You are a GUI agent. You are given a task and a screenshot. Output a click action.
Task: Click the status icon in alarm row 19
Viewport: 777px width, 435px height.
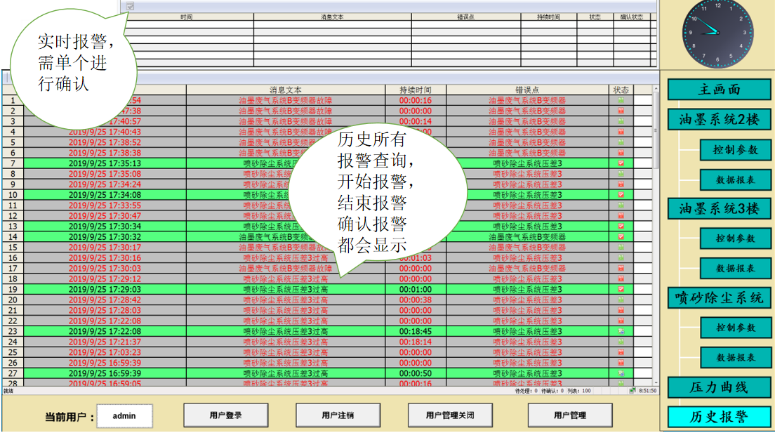620,289
